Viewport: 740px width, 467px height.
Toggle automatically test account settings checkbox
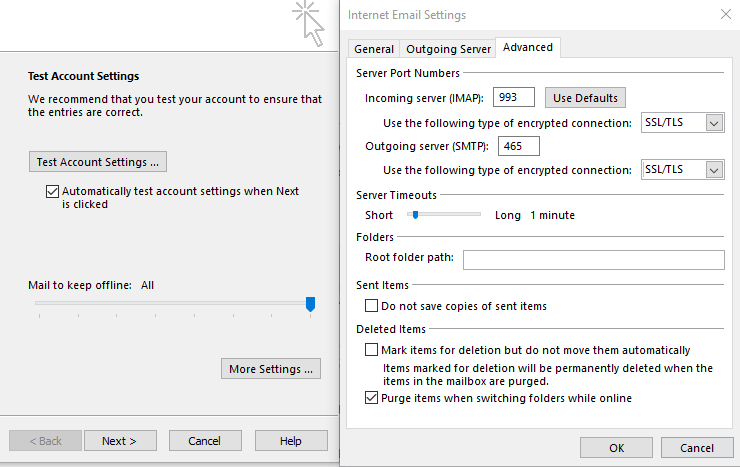pos(52,192)
